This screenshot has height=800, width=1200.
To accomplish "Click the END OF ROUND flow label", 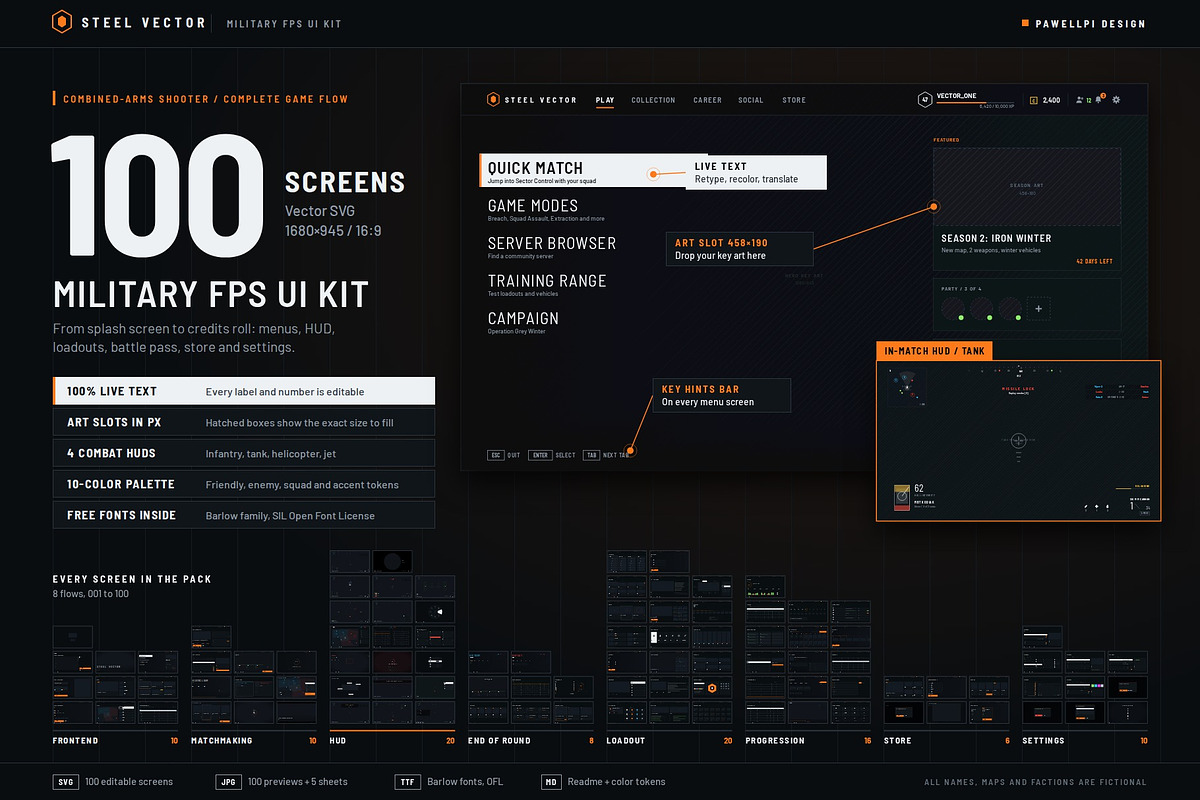I will [x=499, y=741].
